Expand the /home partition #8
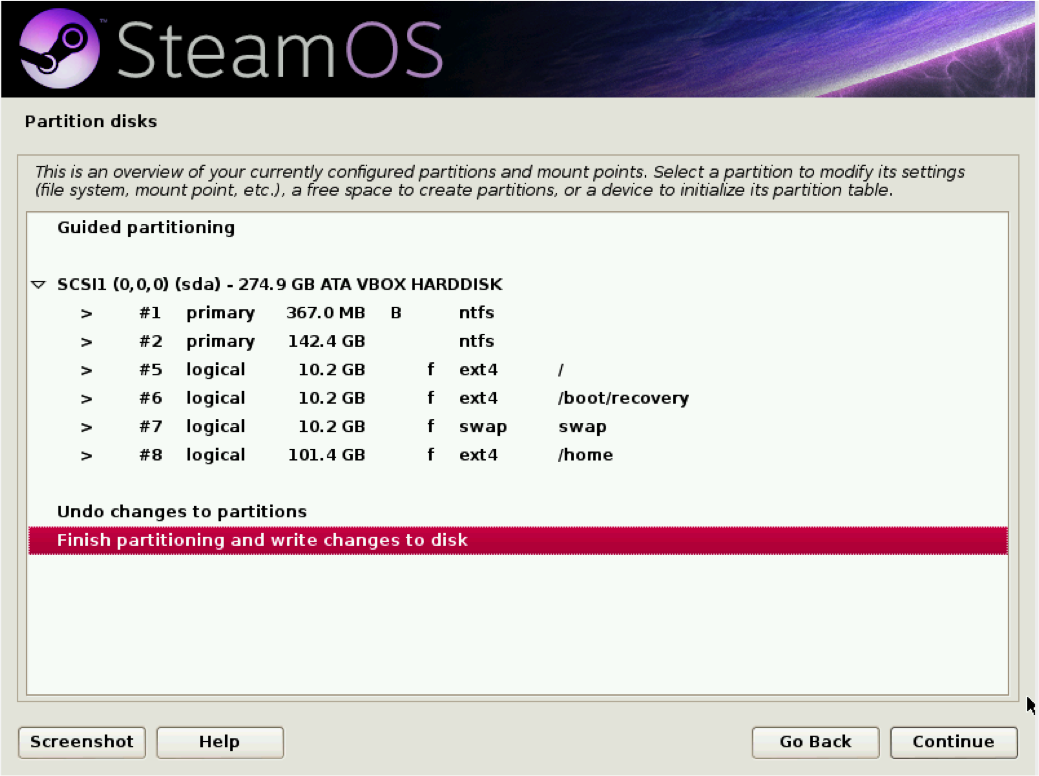The width and height of the screenshot is (1039, 776). (x=86, y=454)
